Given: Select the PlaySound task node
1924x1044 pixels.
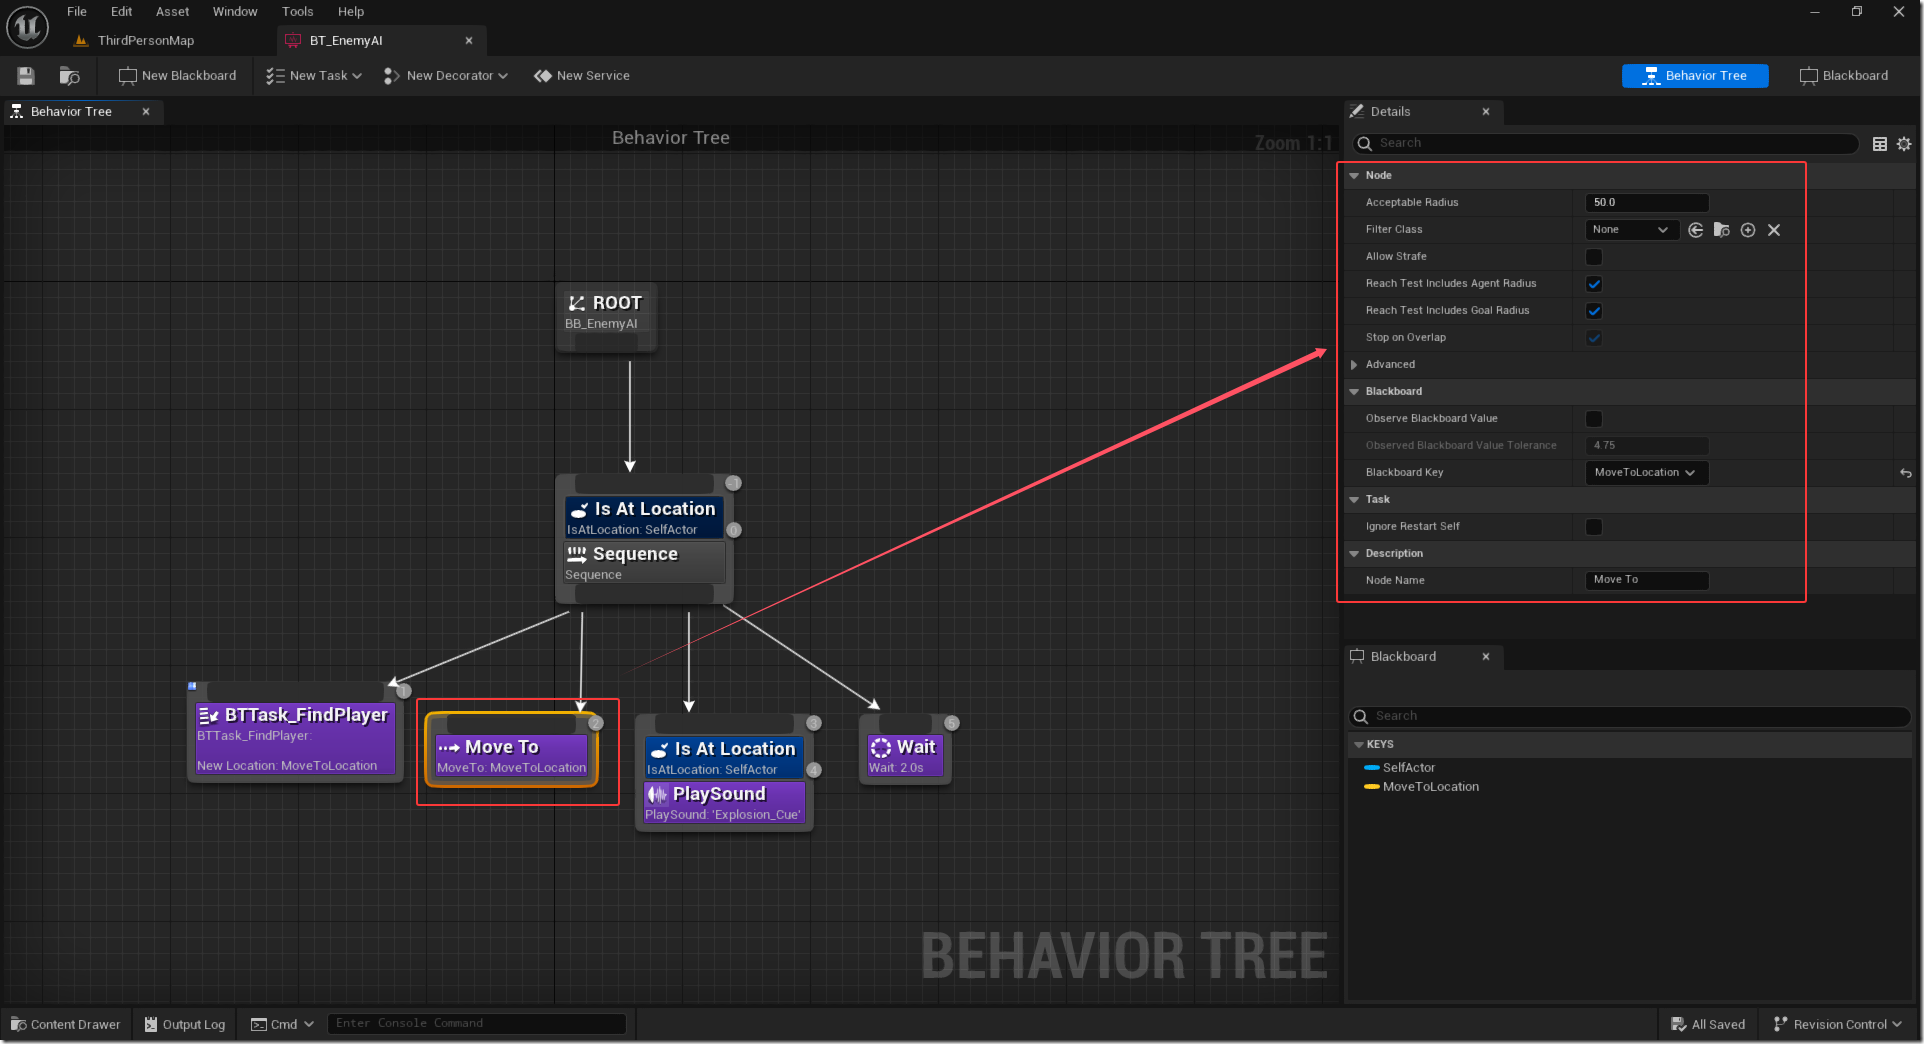Looking at the screenshot, I should pyautogui.click(x=724, y=803).
